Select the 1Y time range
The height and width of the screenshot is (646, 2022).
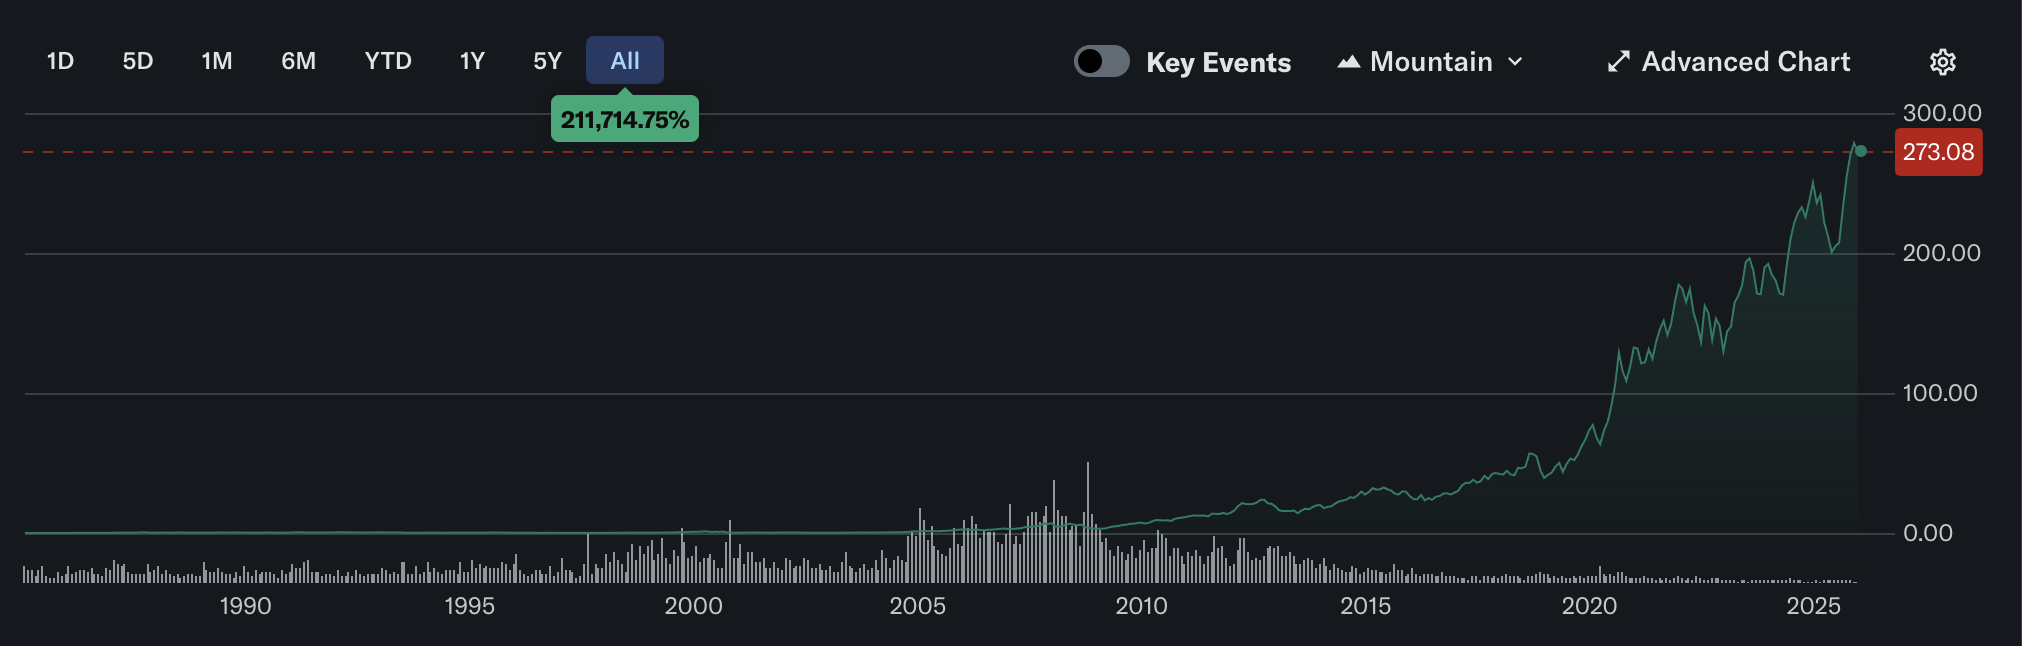click(472, 61)
